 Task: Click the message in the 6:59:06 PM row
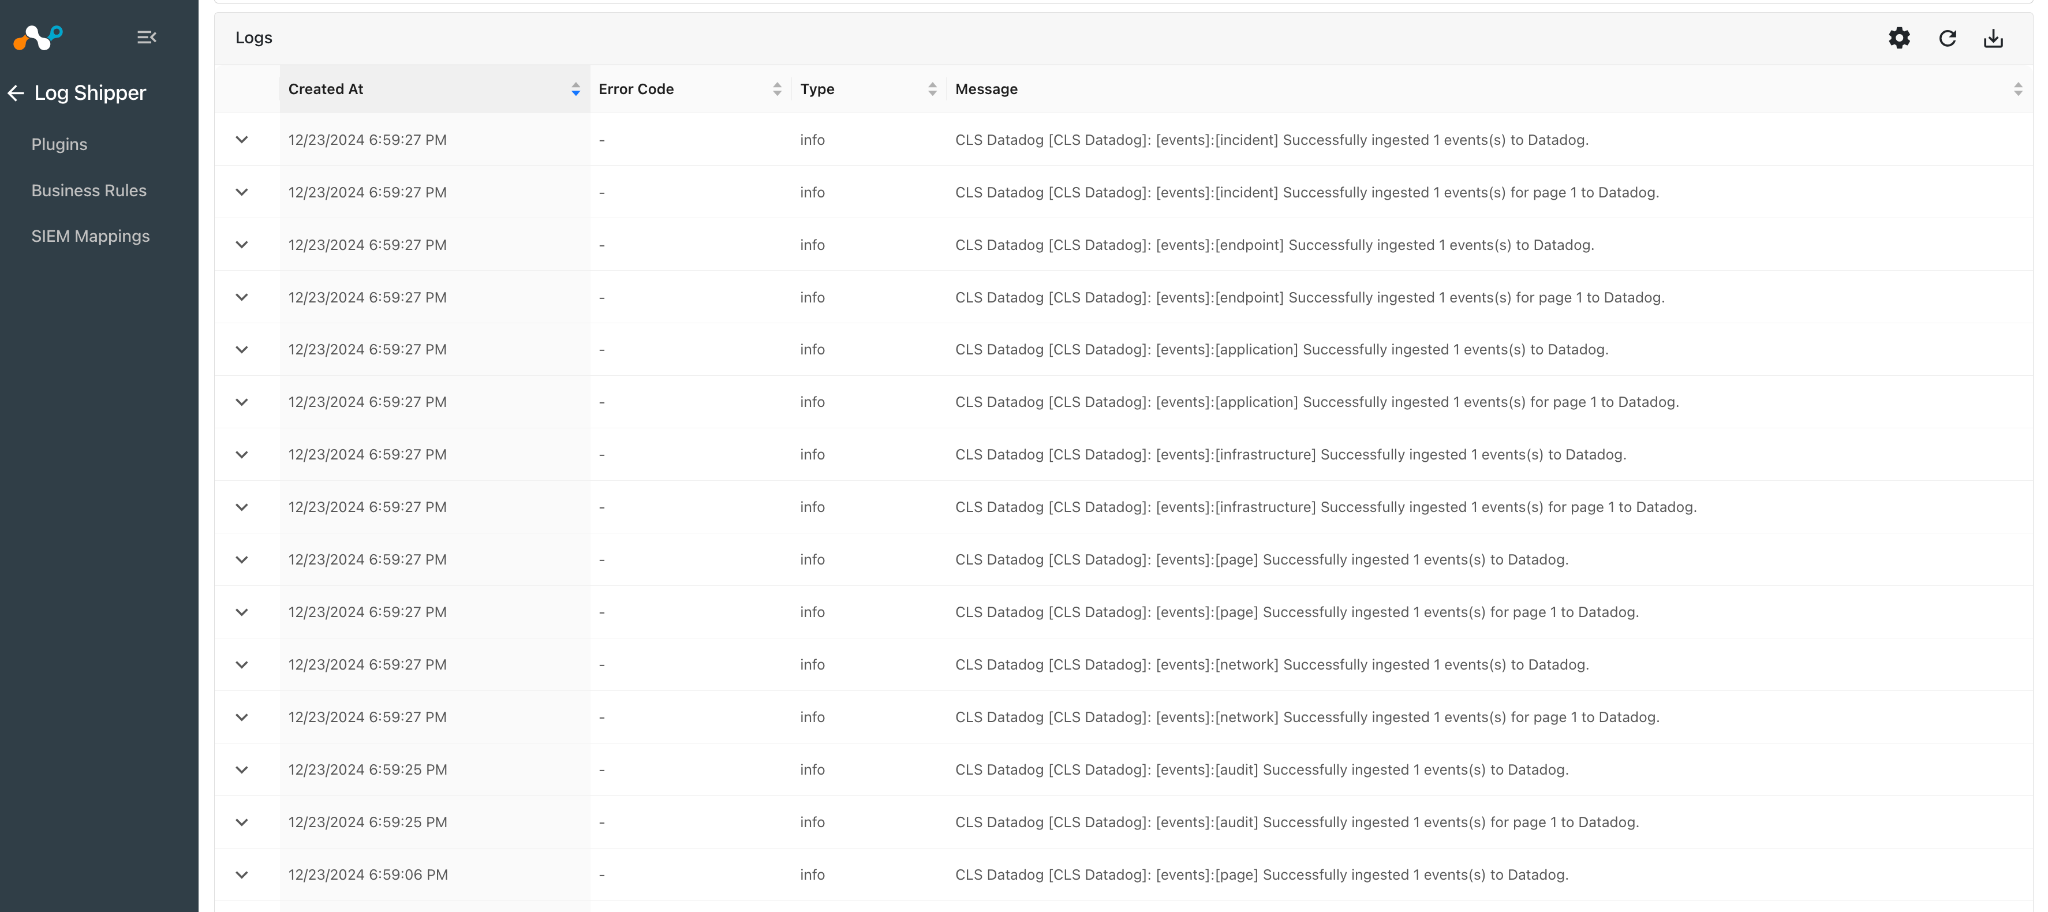[x=1262, y=875]
